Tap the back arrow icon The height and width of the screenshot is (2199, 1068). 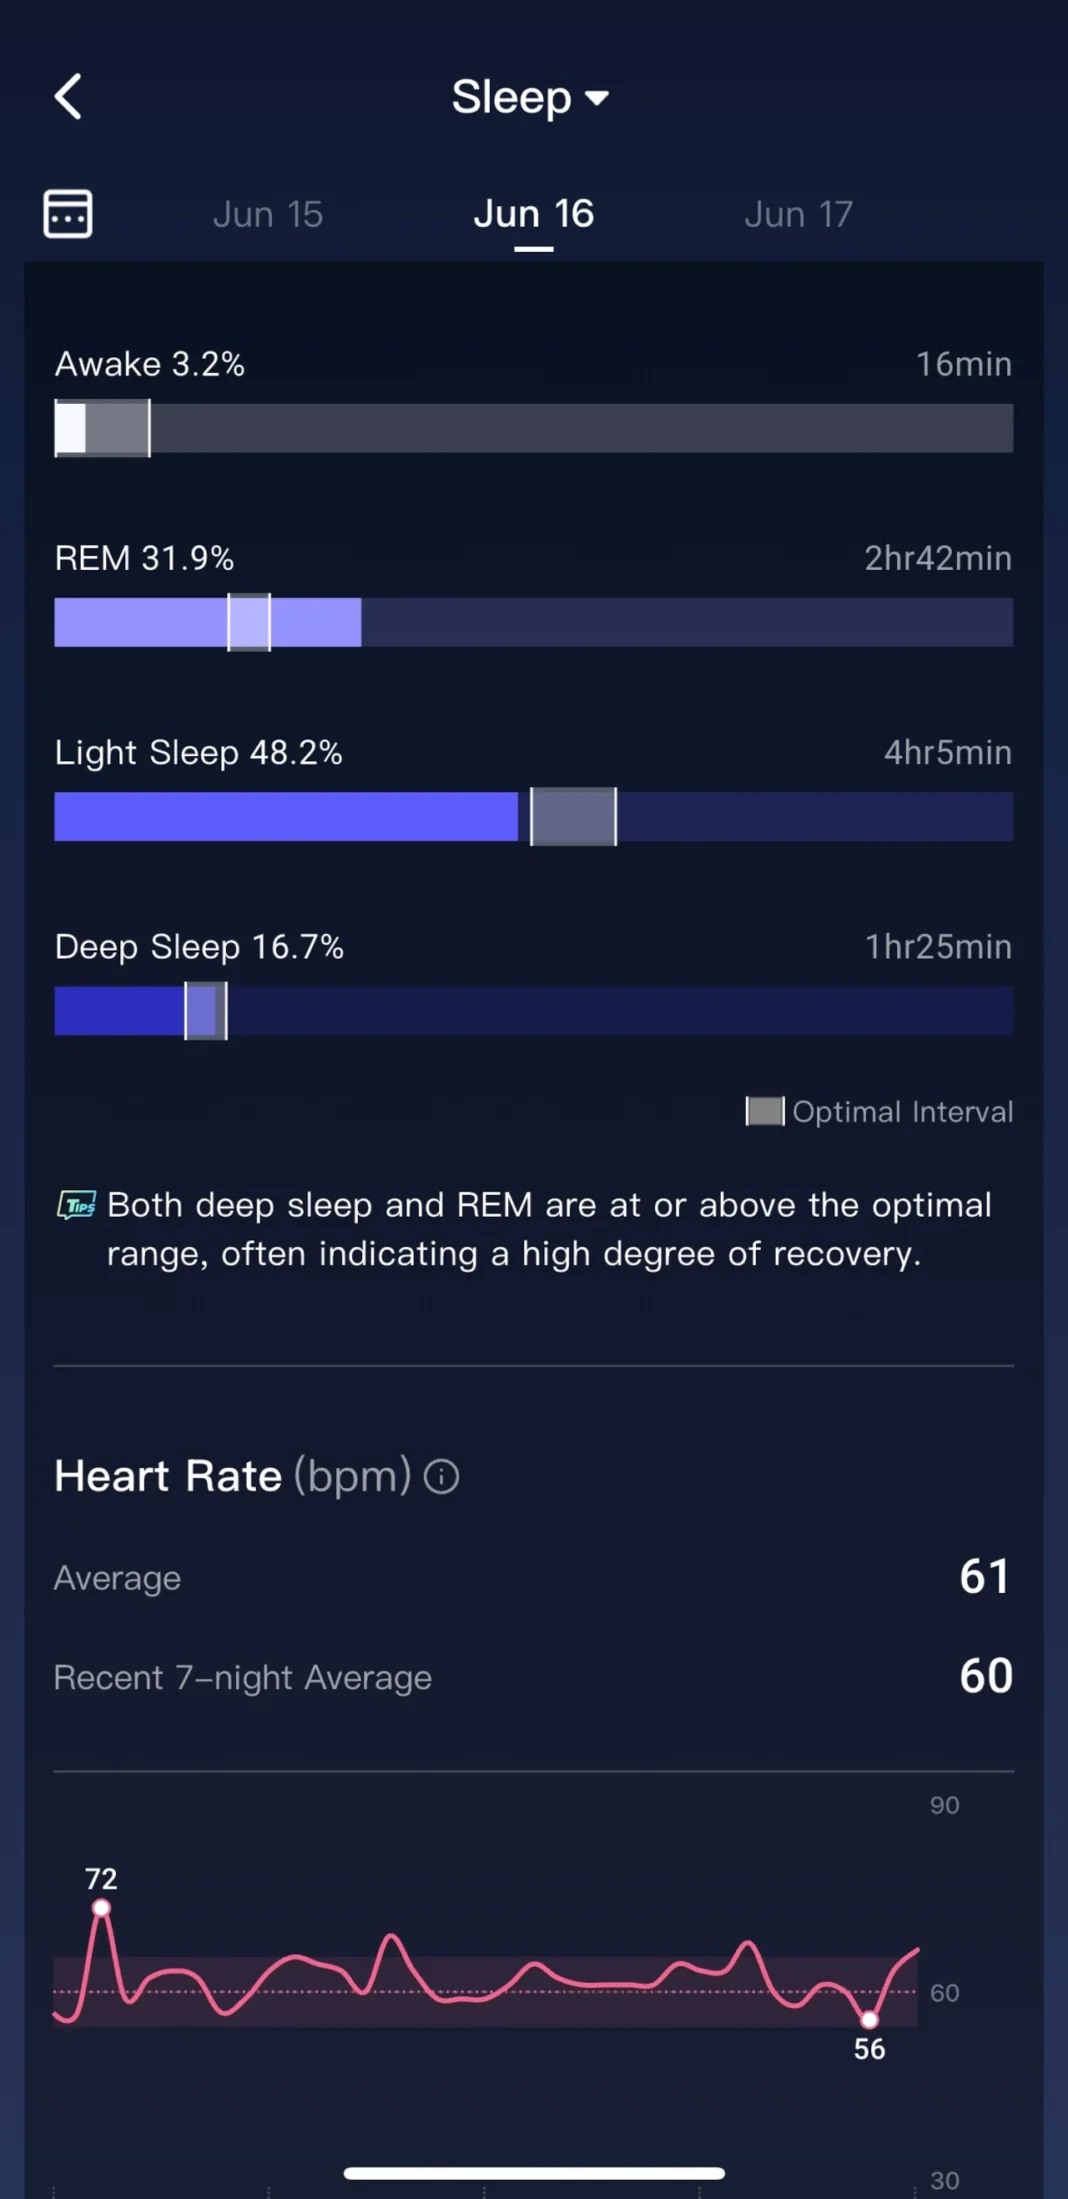pos(68,97)
